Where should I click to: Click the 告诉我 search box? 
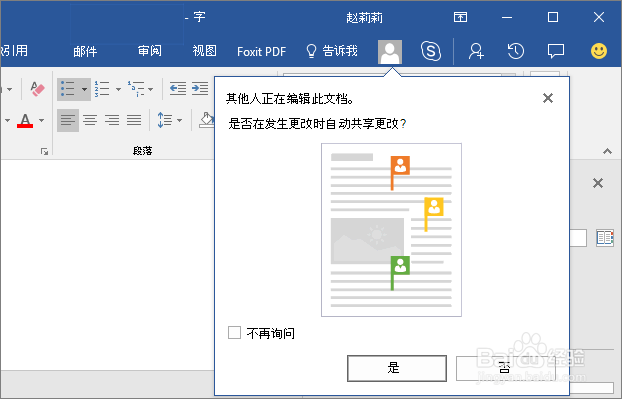(x=332, y=51)
